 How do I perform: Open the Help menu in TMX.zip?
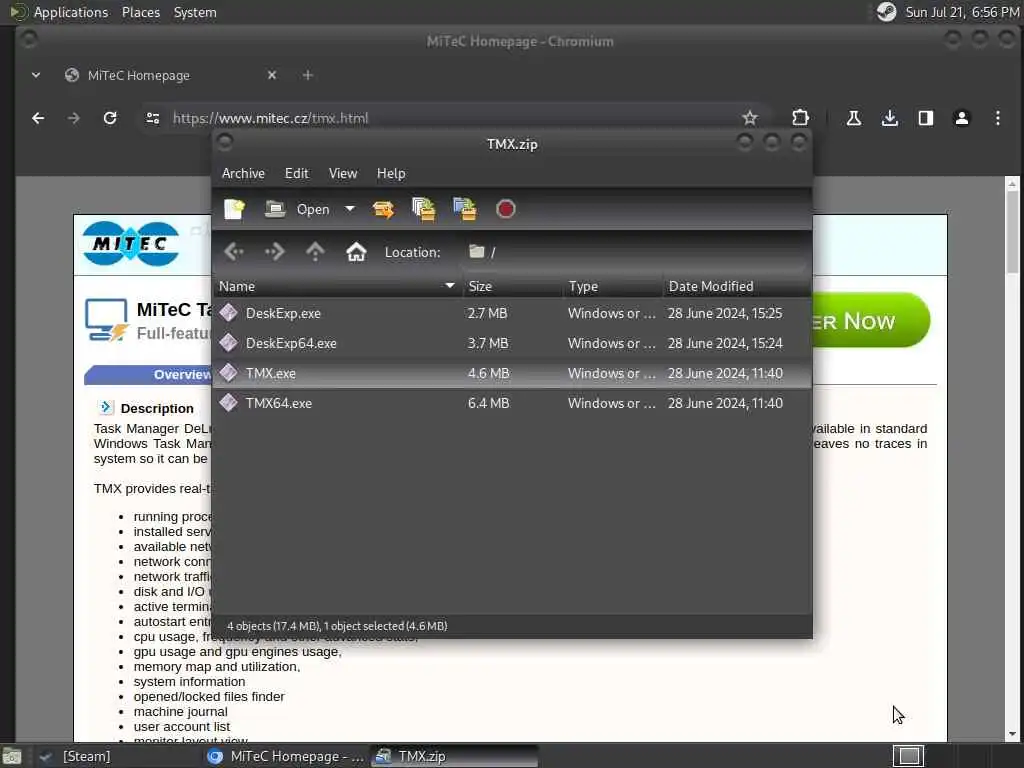pyautogui.click(x=391, y=174)
